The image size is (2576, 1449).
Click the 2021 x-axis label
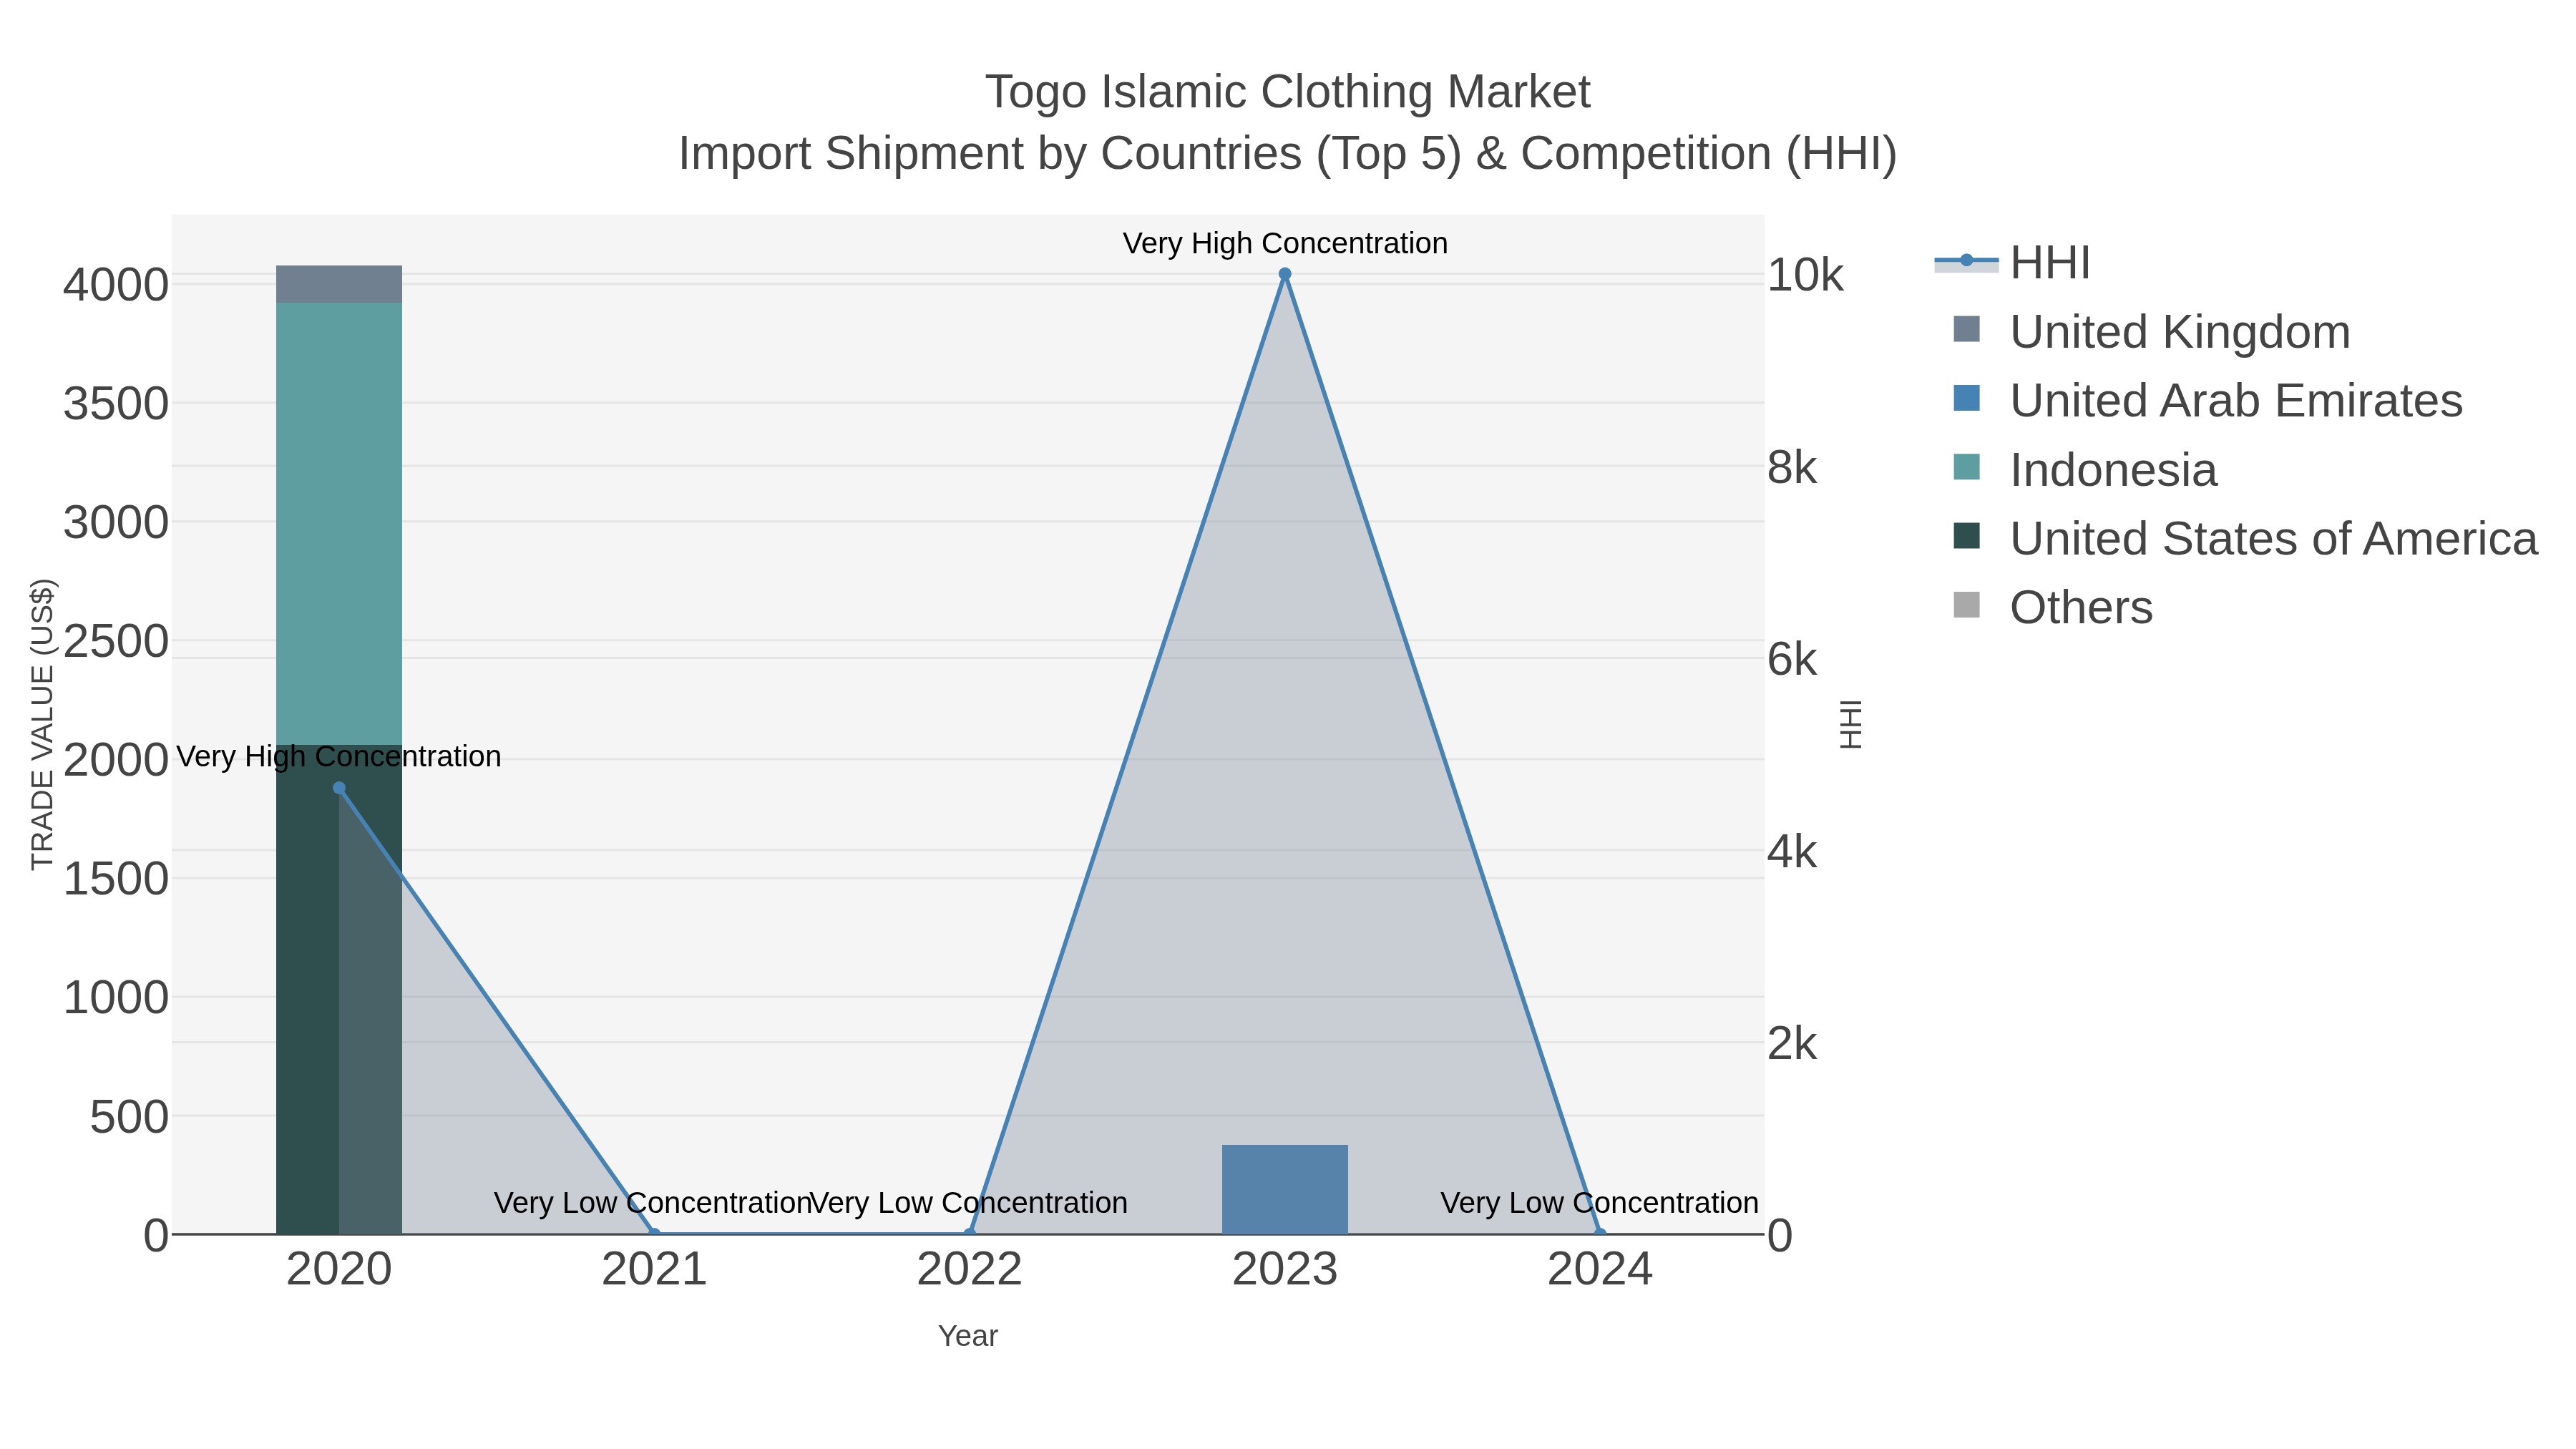tap(654, 1270)
